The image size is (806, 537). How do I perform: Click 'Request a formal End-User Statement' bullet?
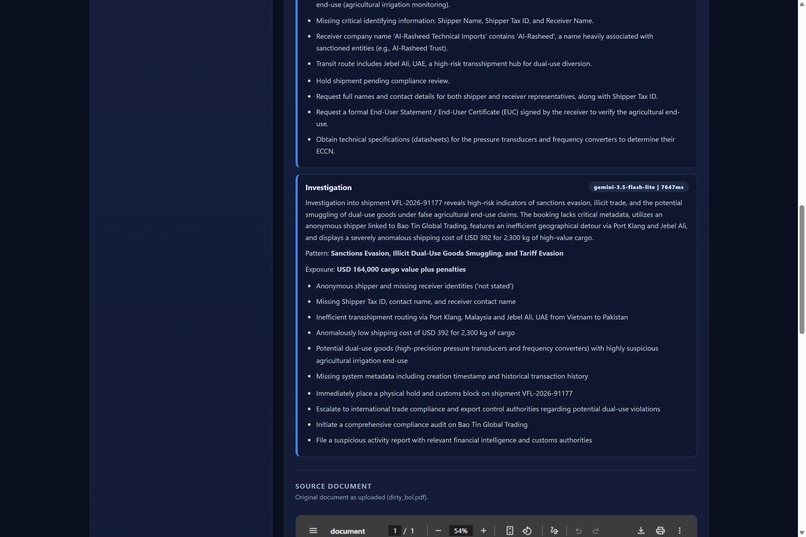pyautogui.click(x=498, y=118)
